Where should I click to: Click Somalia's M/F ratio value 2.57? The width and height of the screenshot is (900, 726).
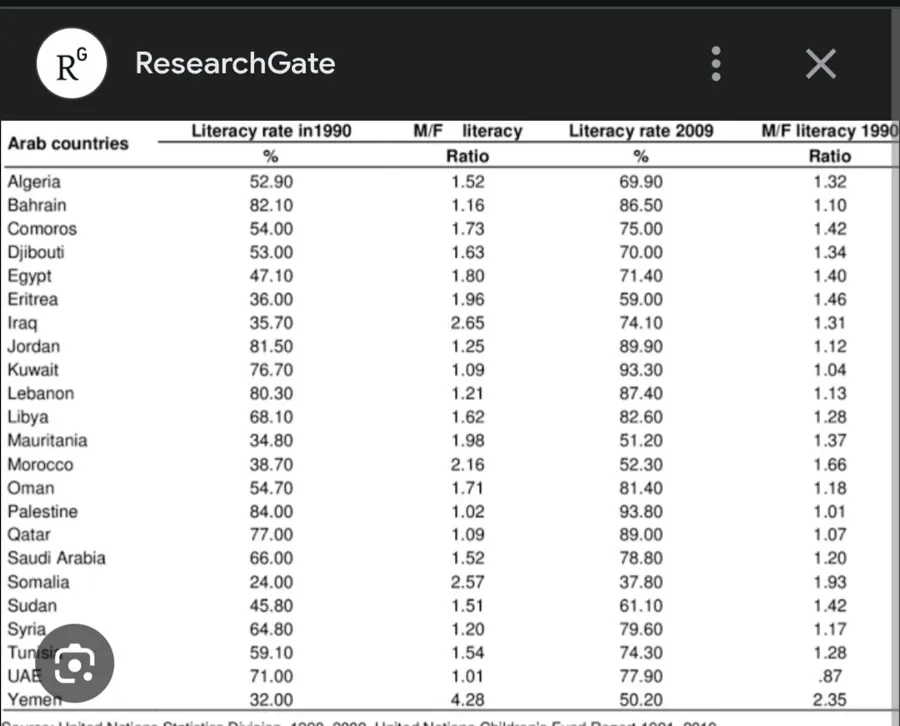pos(468,582)
